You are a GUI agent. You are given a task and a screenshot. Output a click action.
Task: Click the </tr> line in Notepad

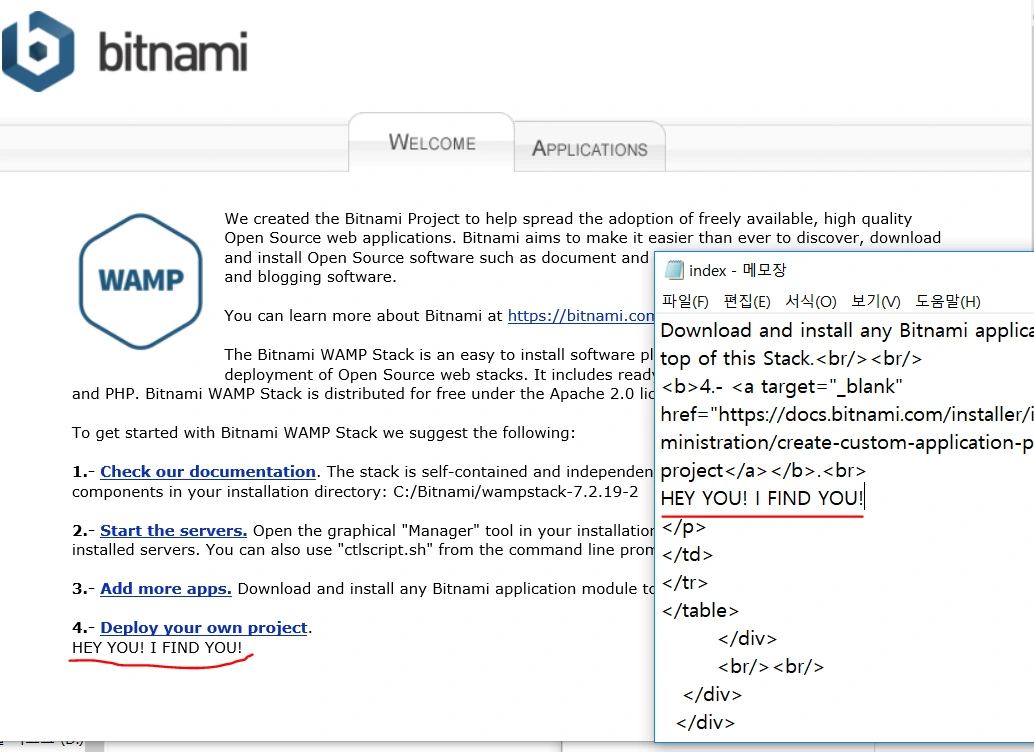(684, 582)
